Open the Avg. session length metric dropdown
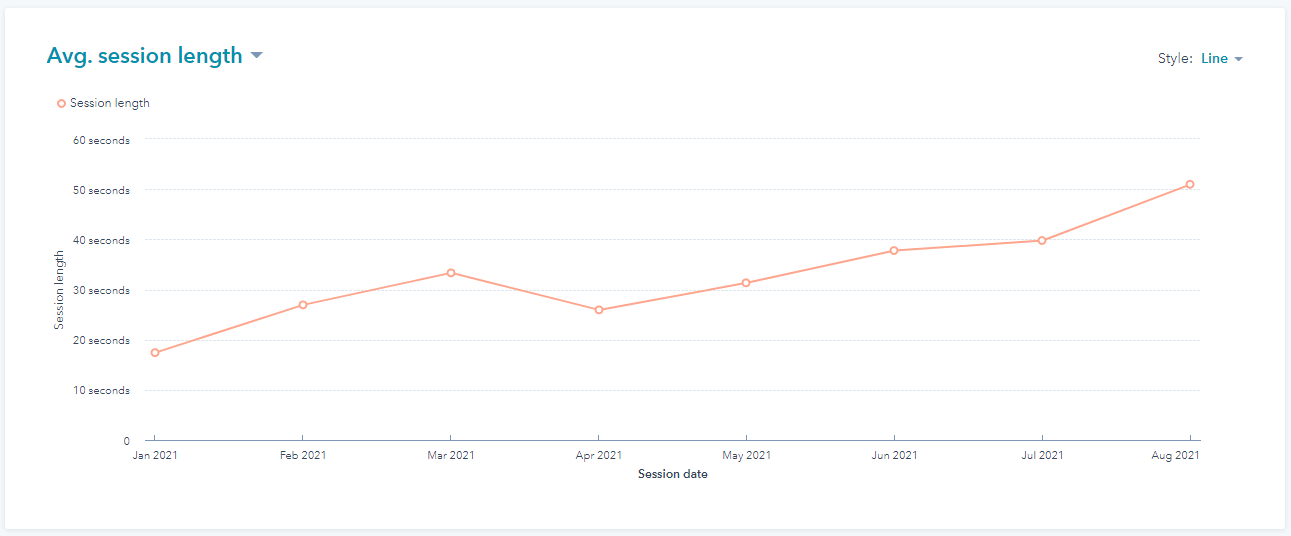Image resolution: width=1291 pixels, height=536 pixels. coord(145,56)
